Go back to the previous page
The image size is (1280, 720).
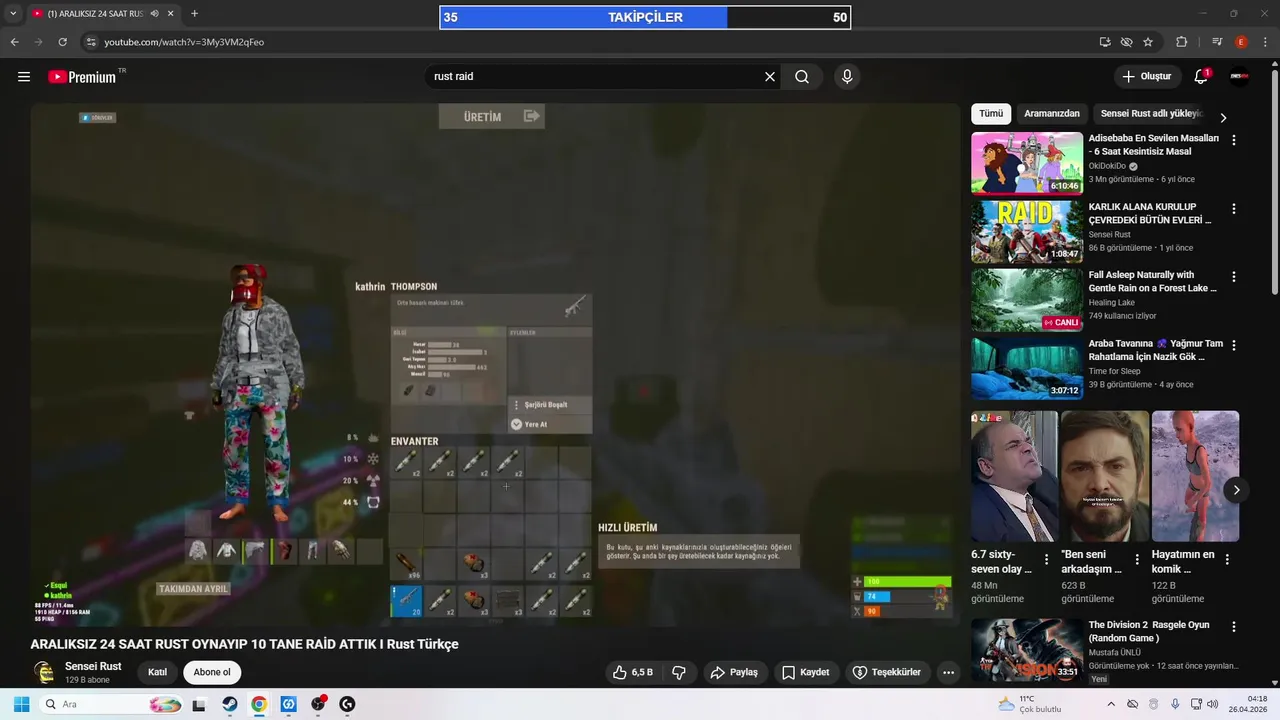click(14, 42)
